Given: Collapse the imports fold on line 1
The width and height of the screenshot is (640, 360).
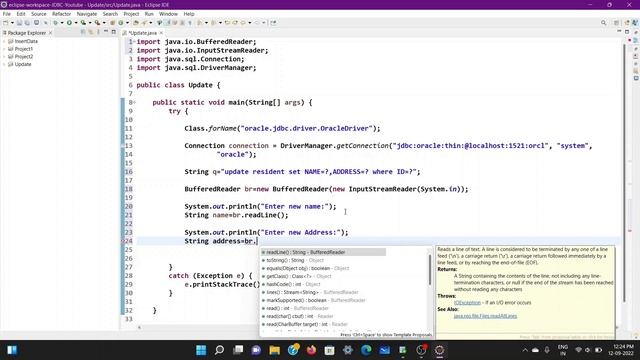Looking at the screenshot, I should click(x=134, y=42).
